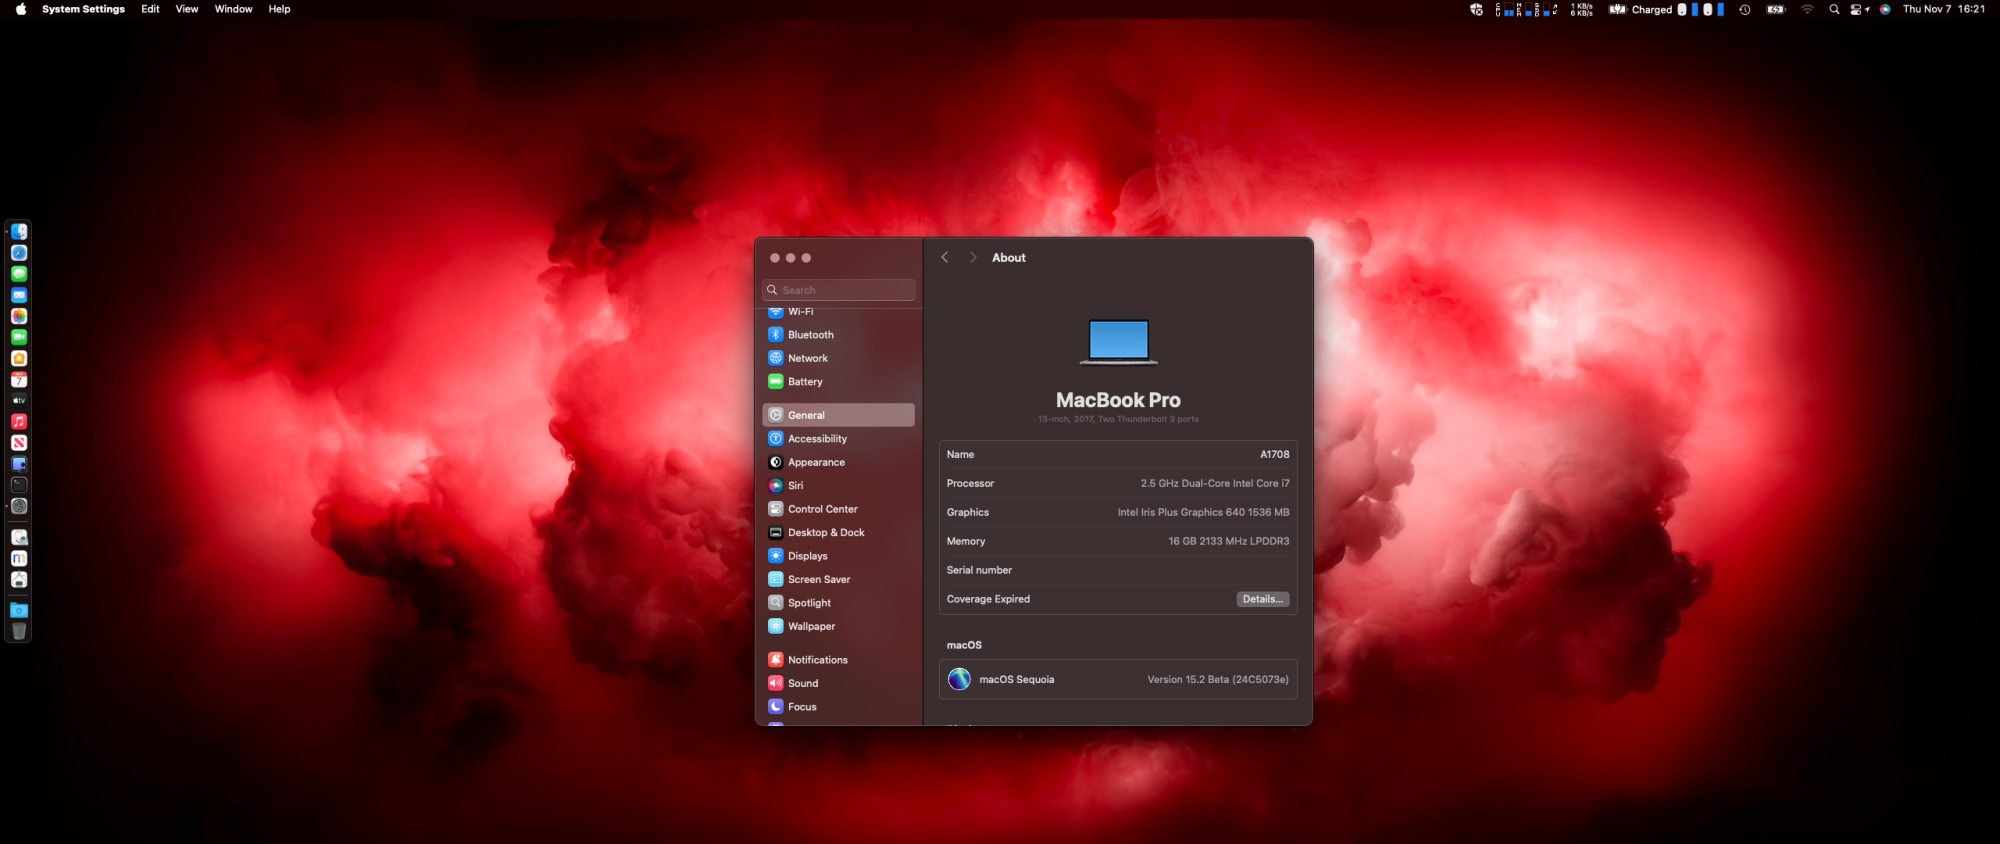Click "13-inch, 2017, Two Thunderbolt 3 ports" subtitle

[x=1118, y=420]
